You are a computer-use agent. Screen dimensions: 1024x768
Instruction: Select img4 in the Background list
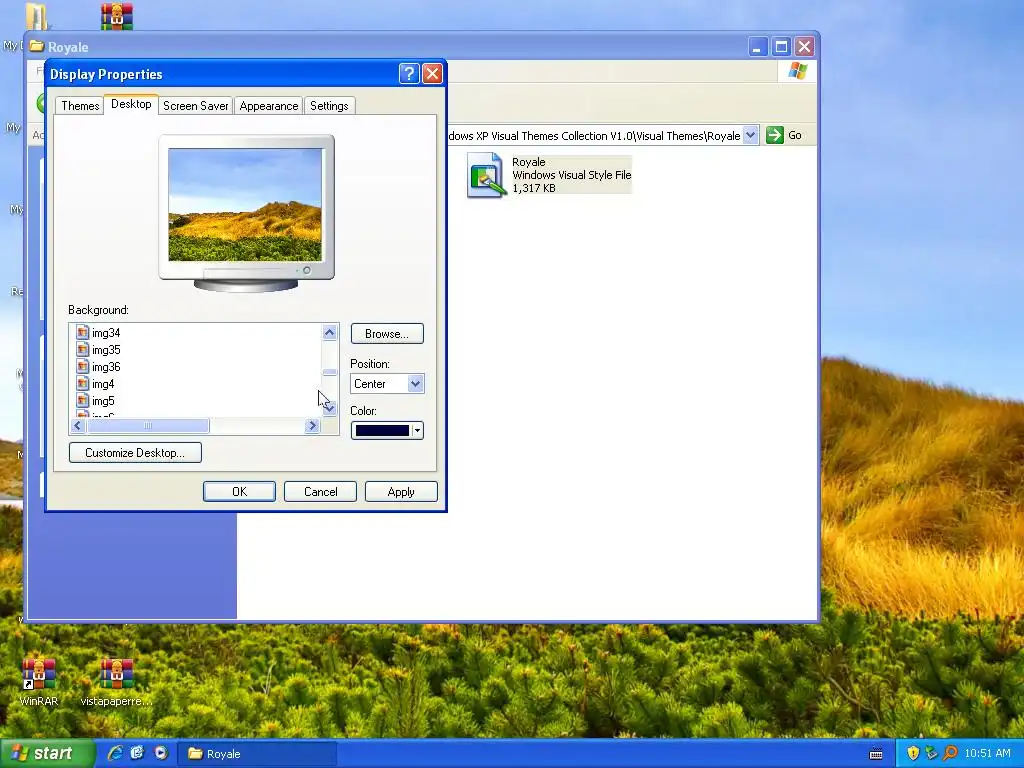coord(103,384)
